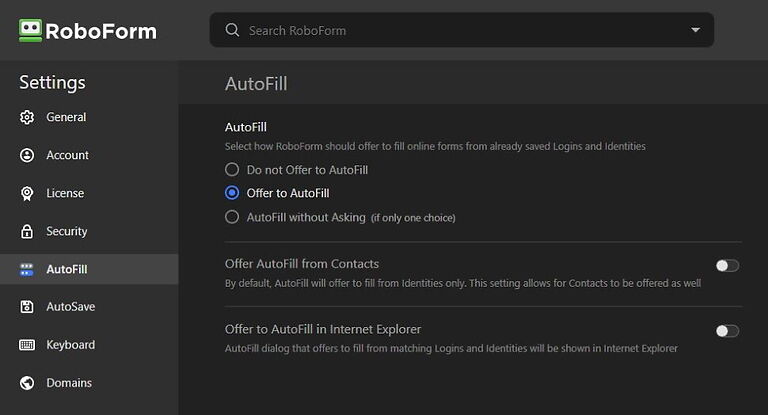Viewport: 768px width, 415px height.
Task: Click the search magnifier icon
Action: coord(232,30)
